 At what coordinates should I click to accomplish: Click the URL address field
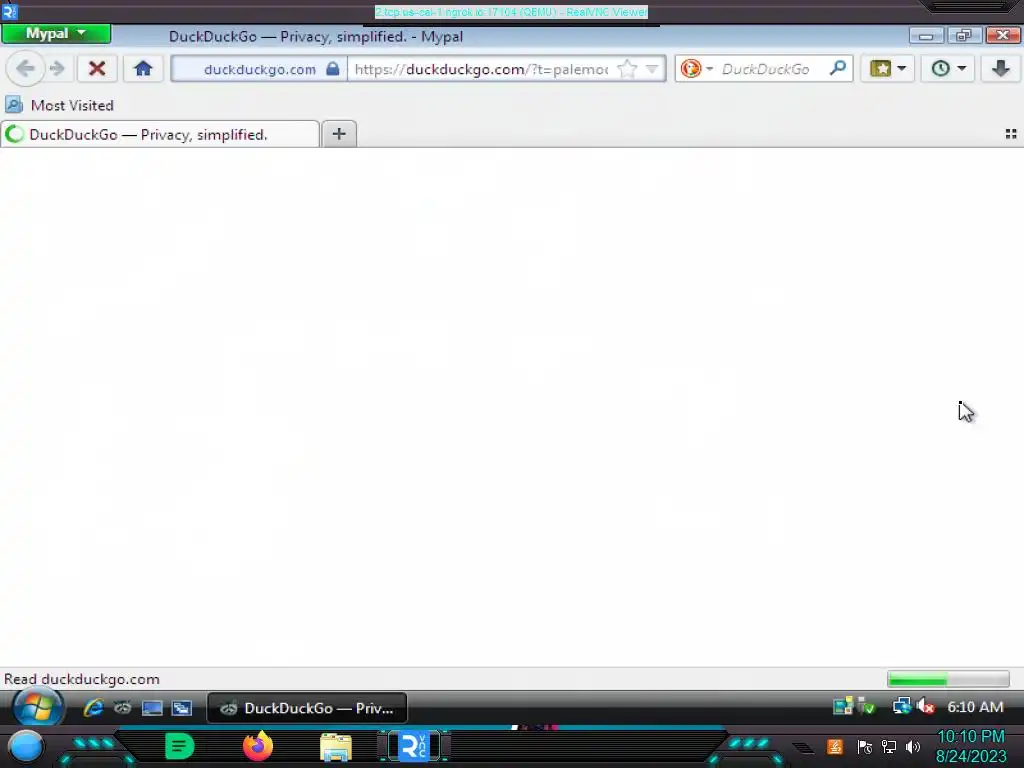point(481,69)
